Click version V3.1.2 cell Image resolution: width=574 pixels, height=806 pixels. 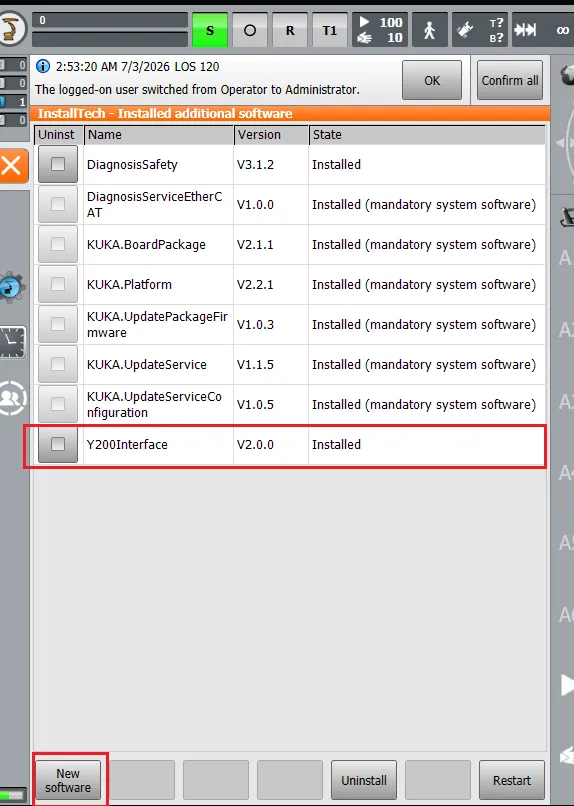point(271,164)
